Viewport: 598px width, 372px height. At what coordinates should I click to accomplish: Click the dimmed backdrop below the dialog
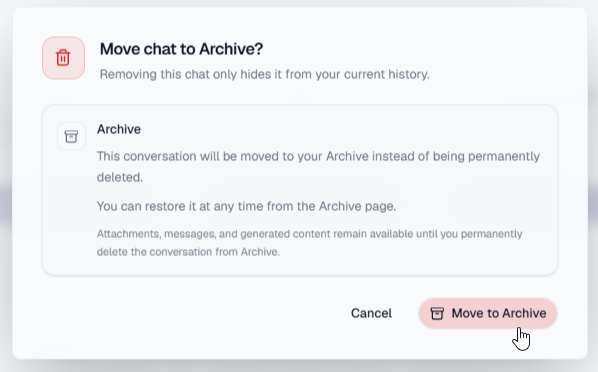tap(299, 366)
